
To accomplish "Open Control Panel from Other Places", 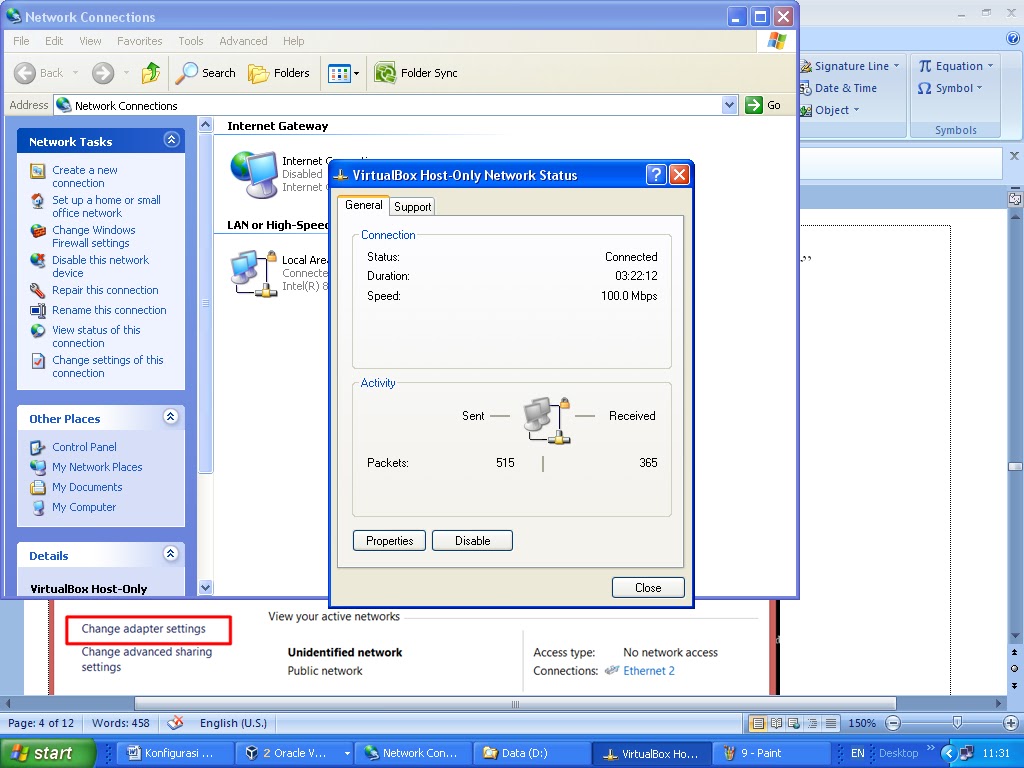I will [x=84, y=447].
